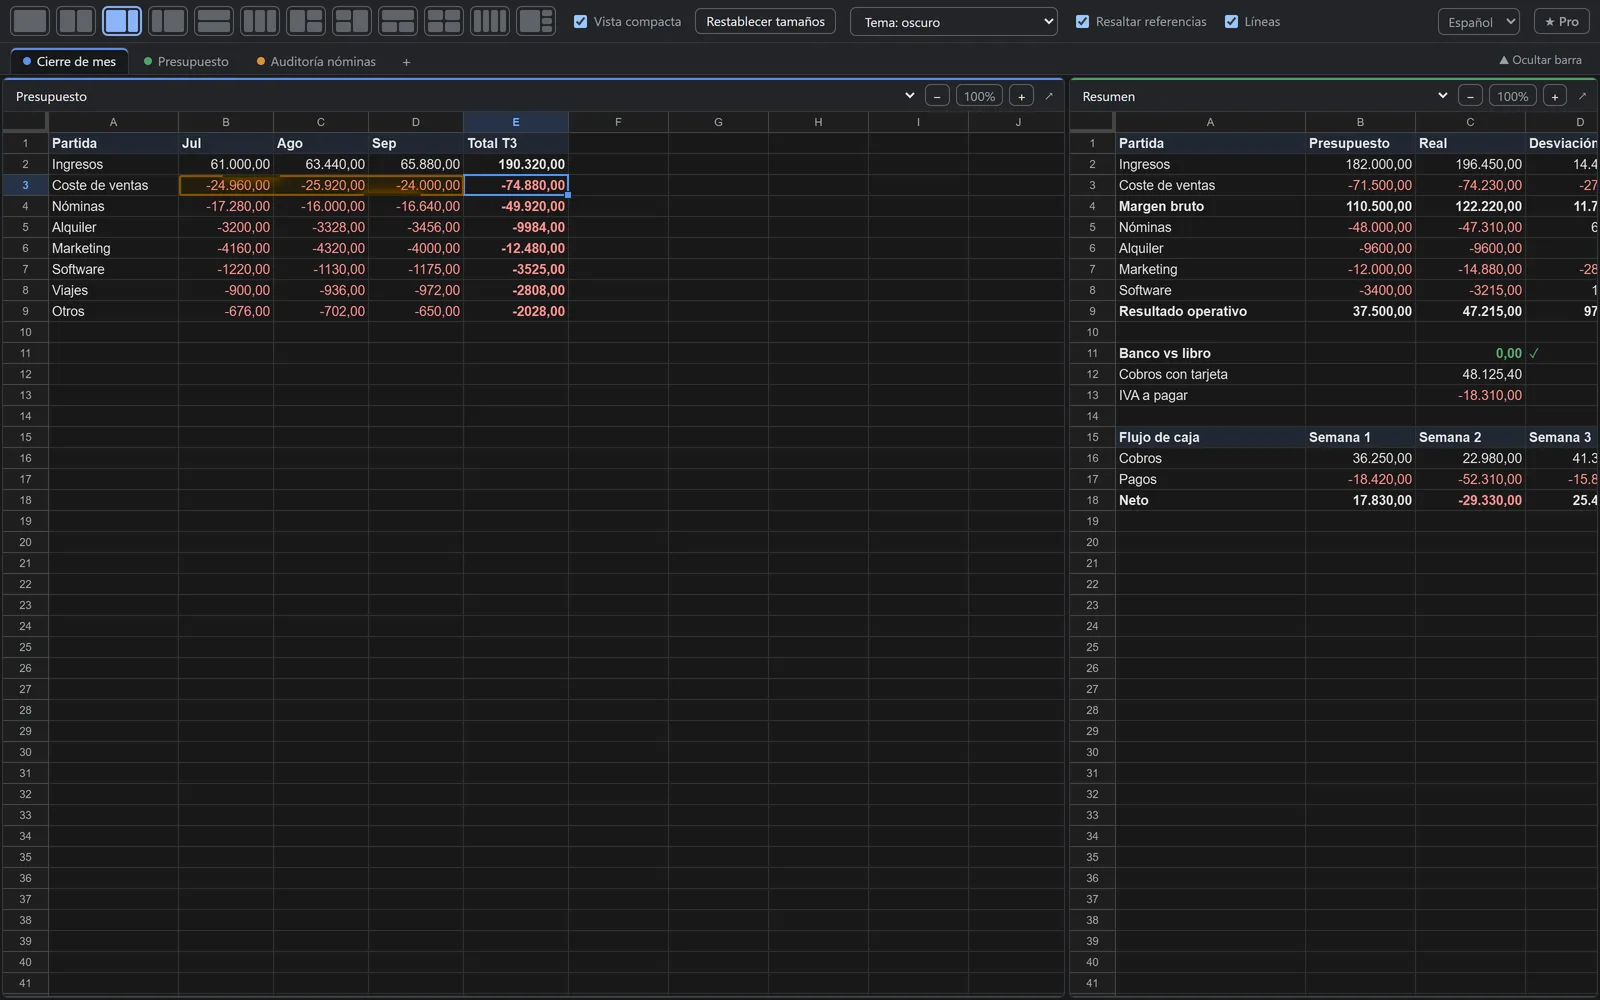Open the Tema: oscuro dropdown
This screenshot has height=1000, width=1600.
[x=954, y=21]
